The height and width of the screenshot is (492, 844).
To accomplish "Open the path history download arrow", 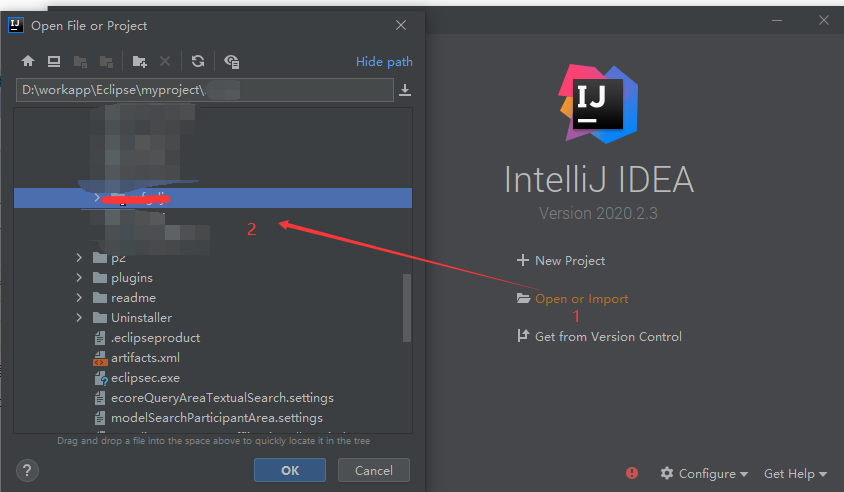I will coord(405,90).
